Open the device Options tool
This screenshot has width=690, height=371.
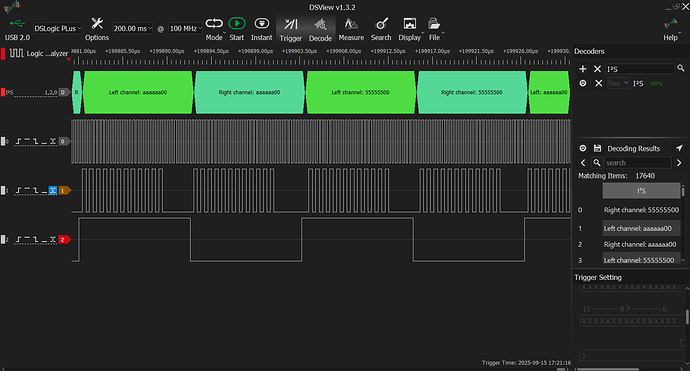96,29
